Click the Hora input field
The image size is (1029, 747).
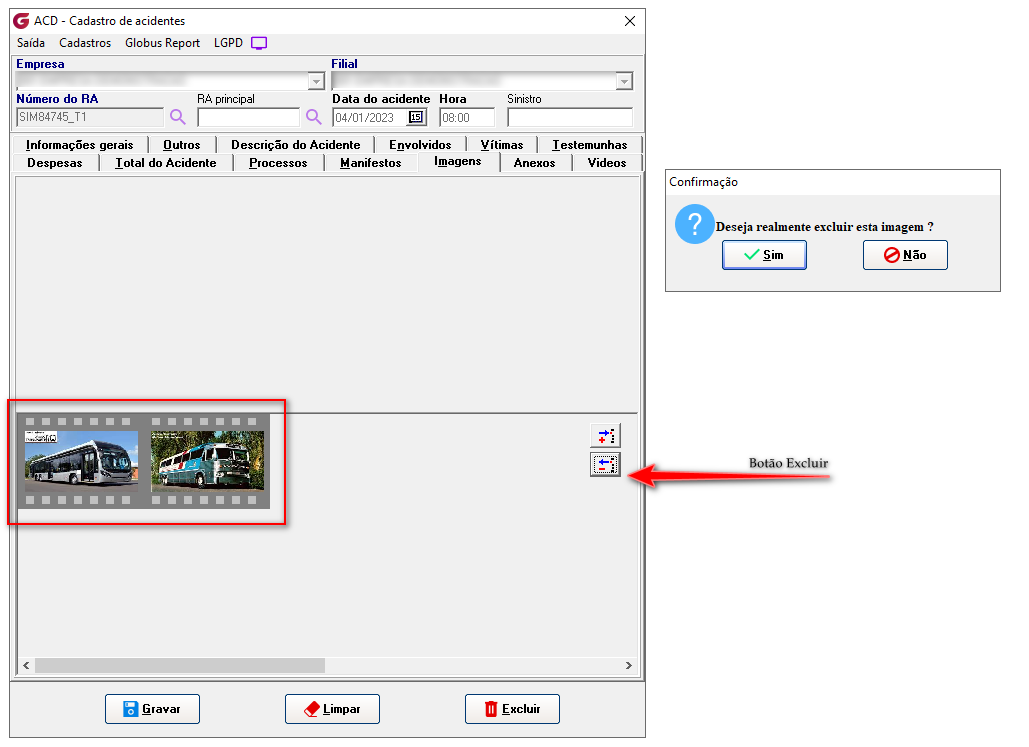(x=467, y=117)
